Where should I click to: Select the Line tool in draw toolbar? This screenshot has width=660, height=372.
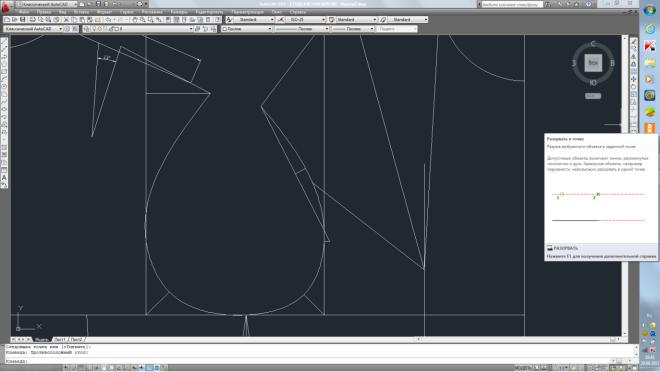(4, 40)
